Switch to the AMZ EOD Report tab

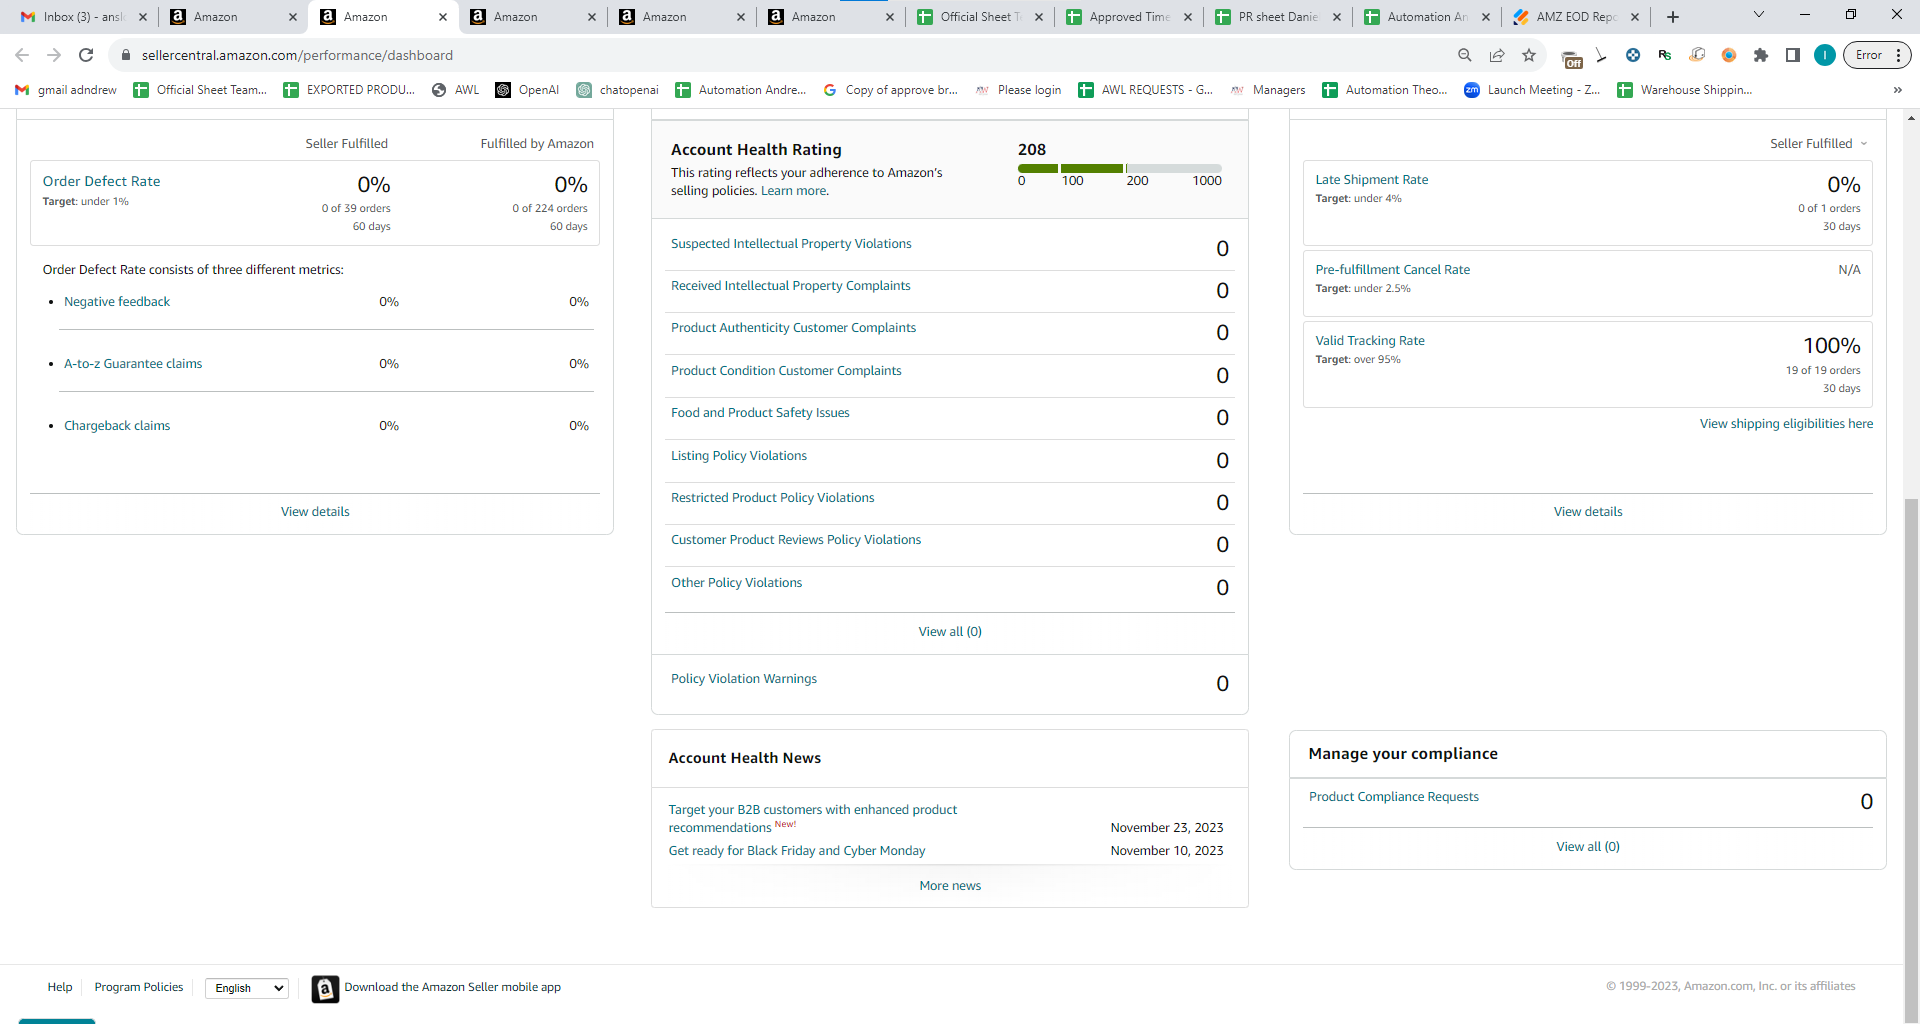pyautogui.click(x=1576, y=17)
